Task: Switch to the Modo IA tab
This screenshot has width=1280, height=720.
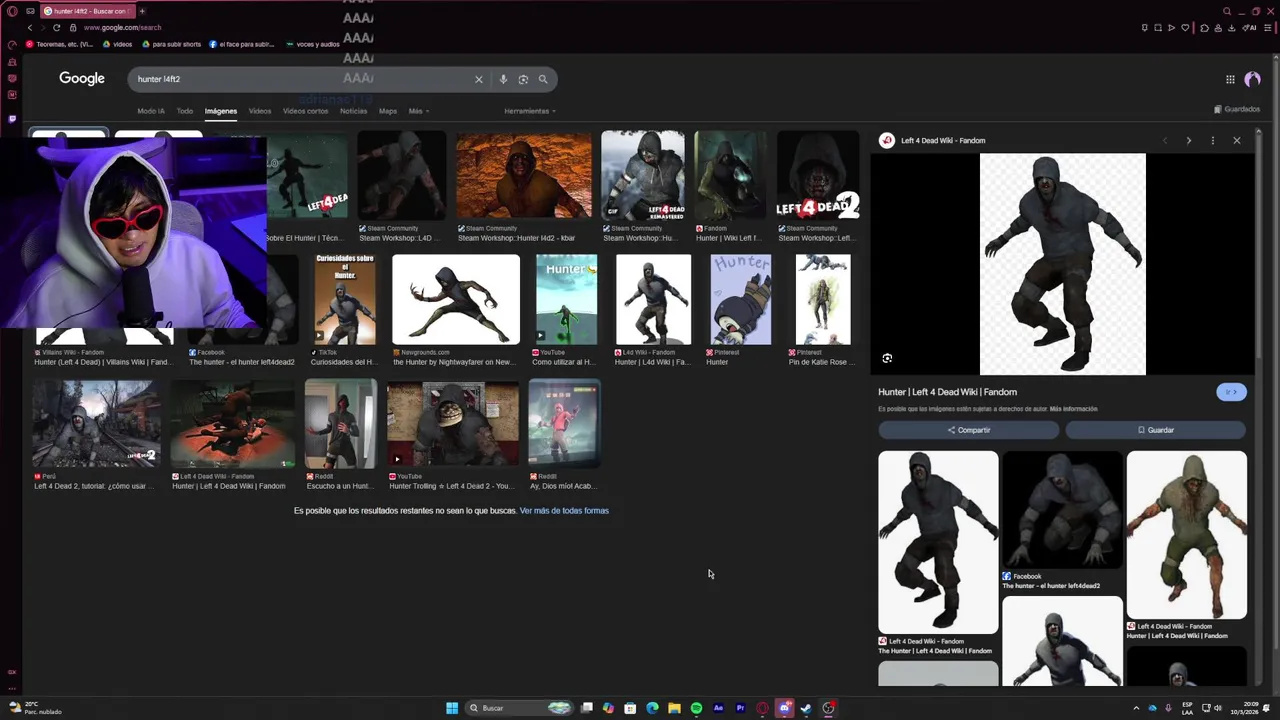Action: 151,111
